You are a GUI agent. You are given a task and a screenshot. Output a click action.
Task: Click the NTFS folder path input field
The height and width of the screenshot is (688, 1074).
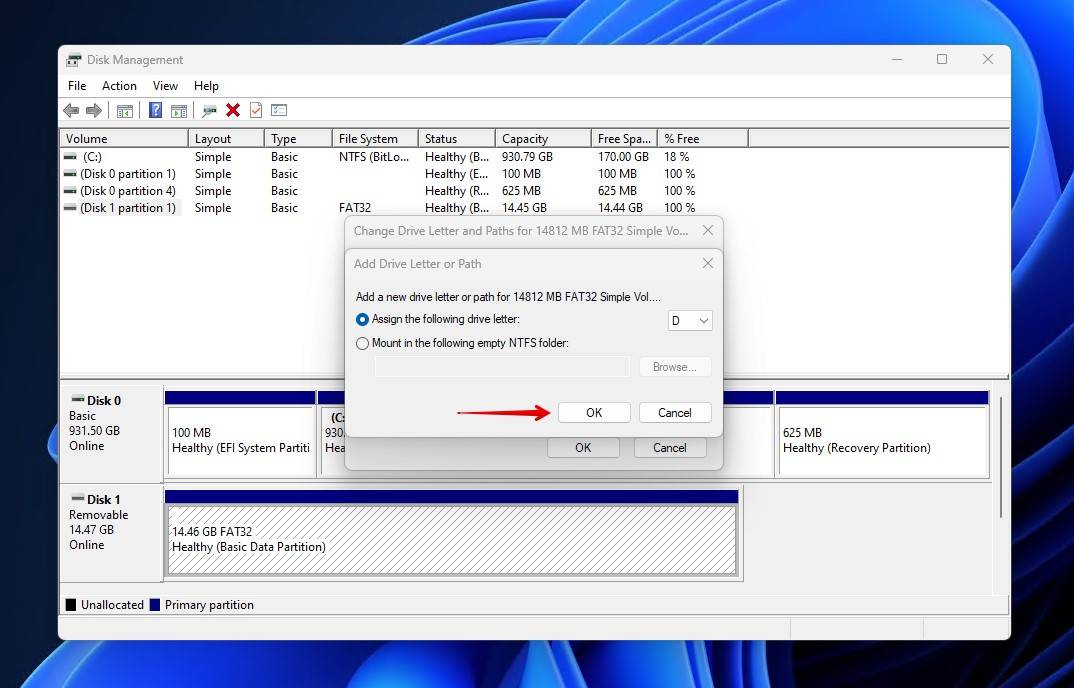pyautogui.click(x=501, y=367)
